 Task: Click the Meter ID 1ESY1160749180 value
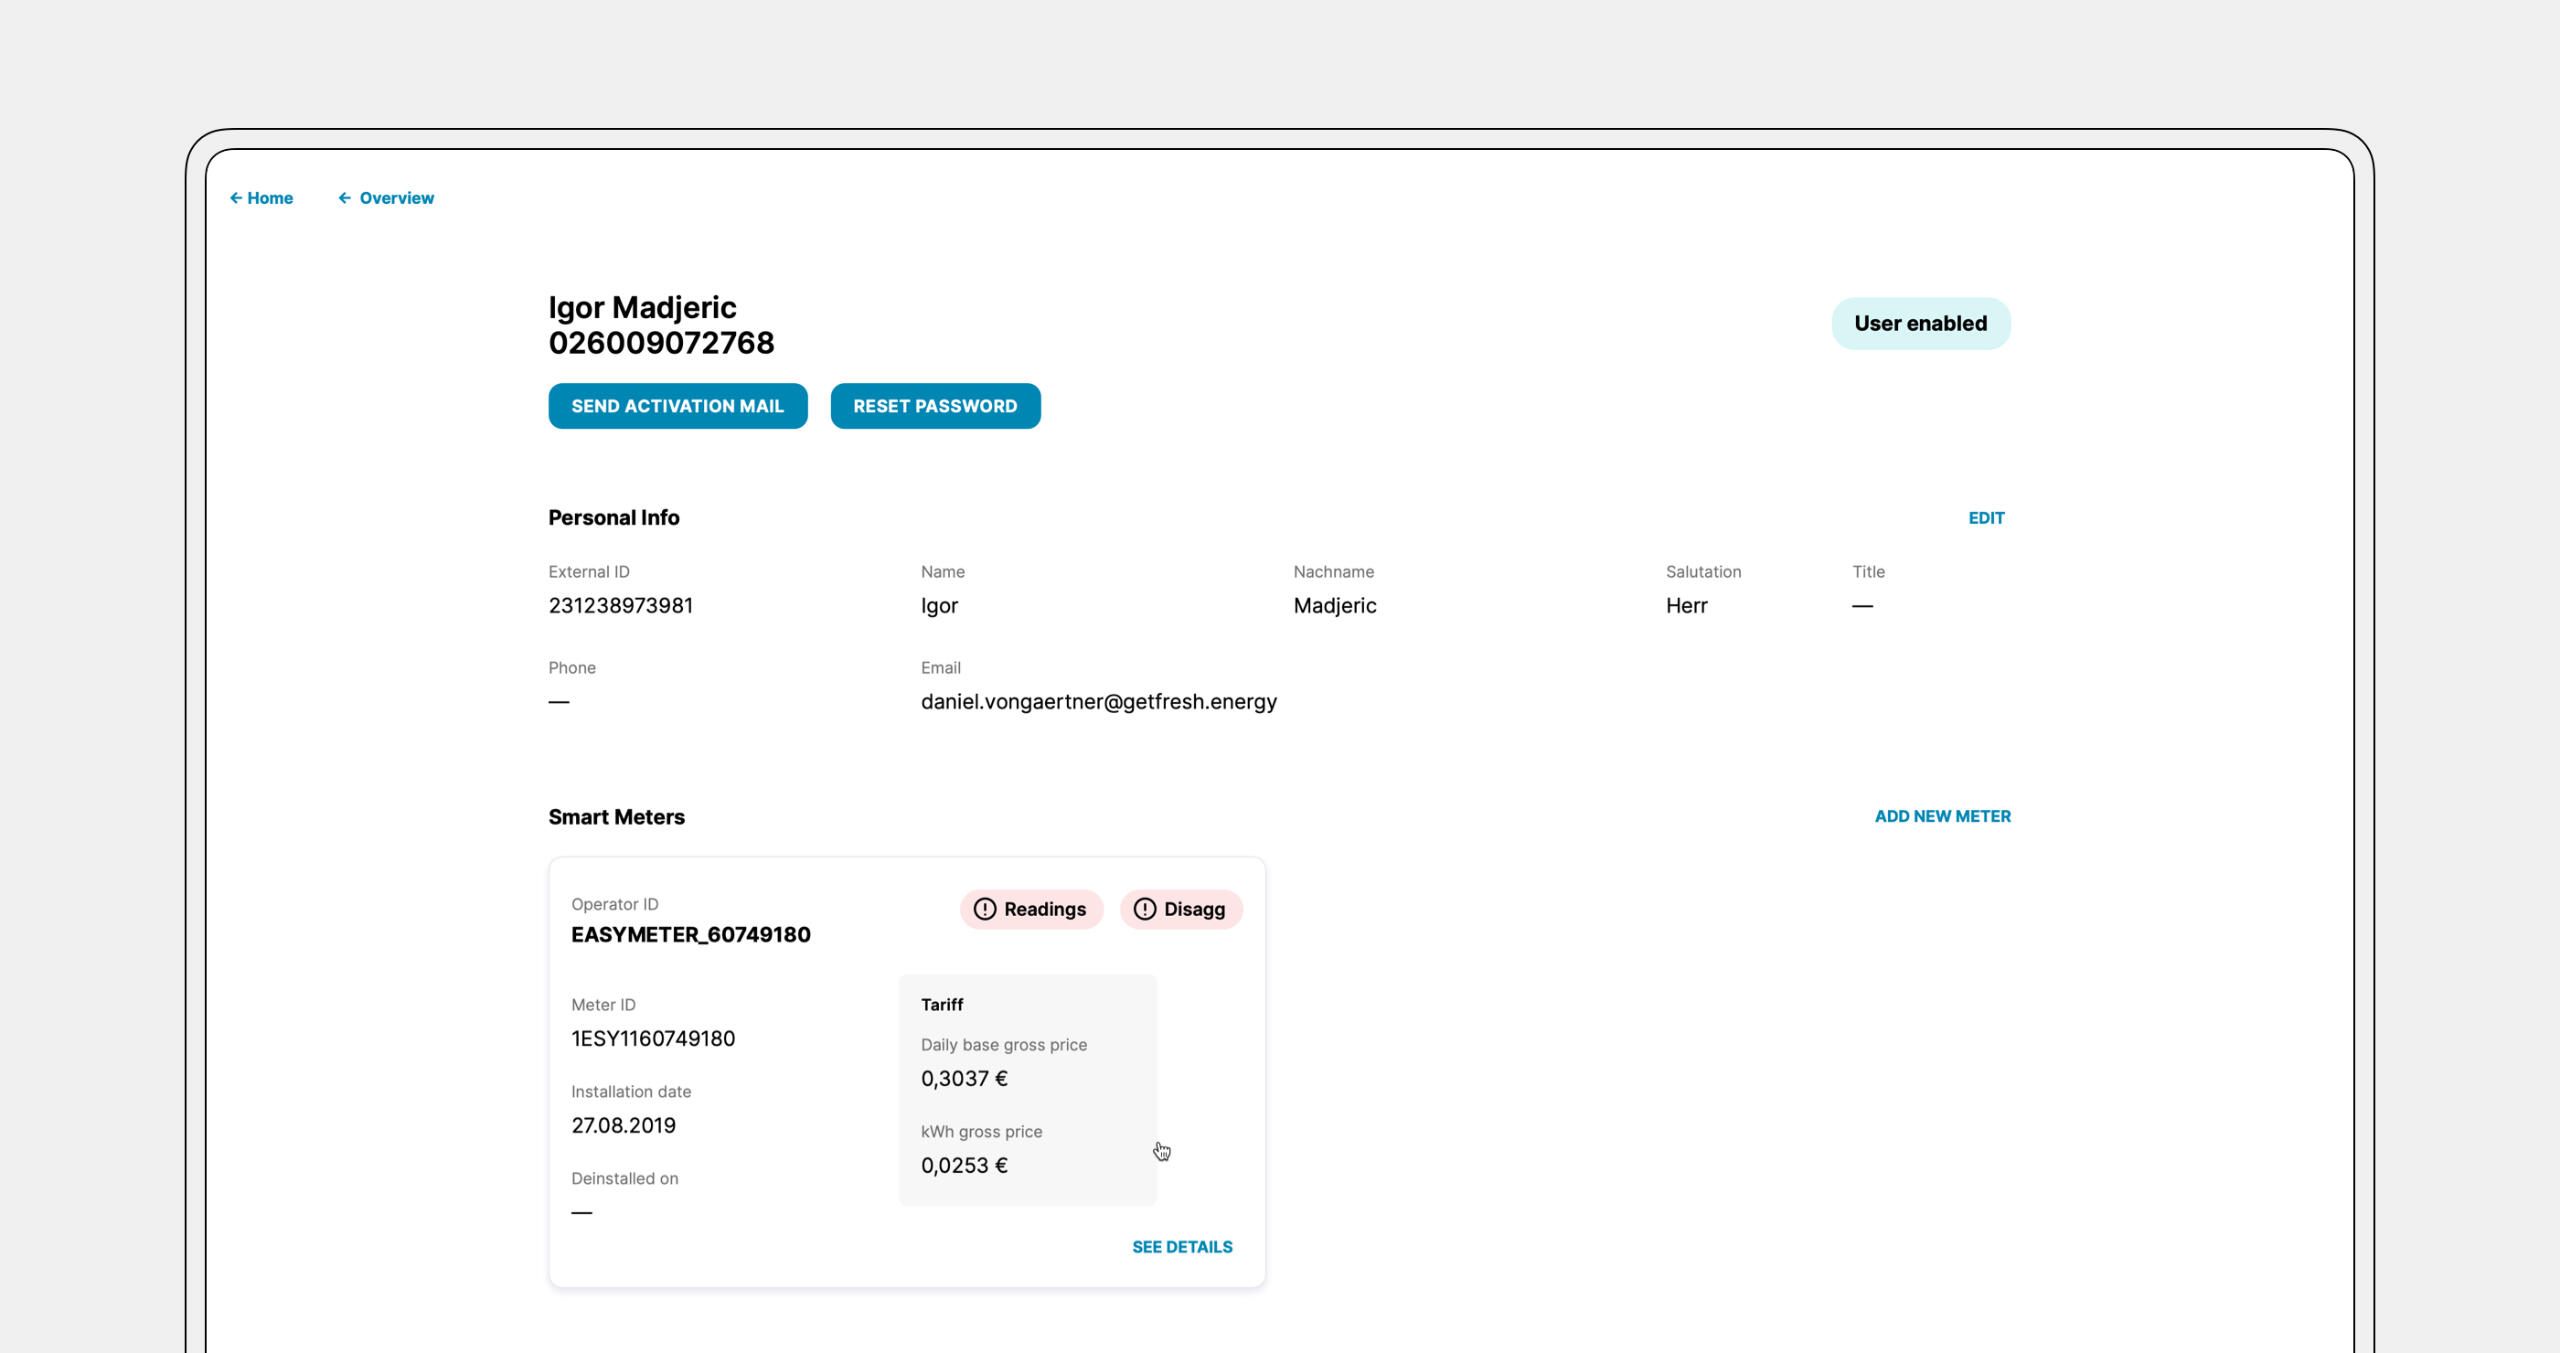(x=652, y=1039)
